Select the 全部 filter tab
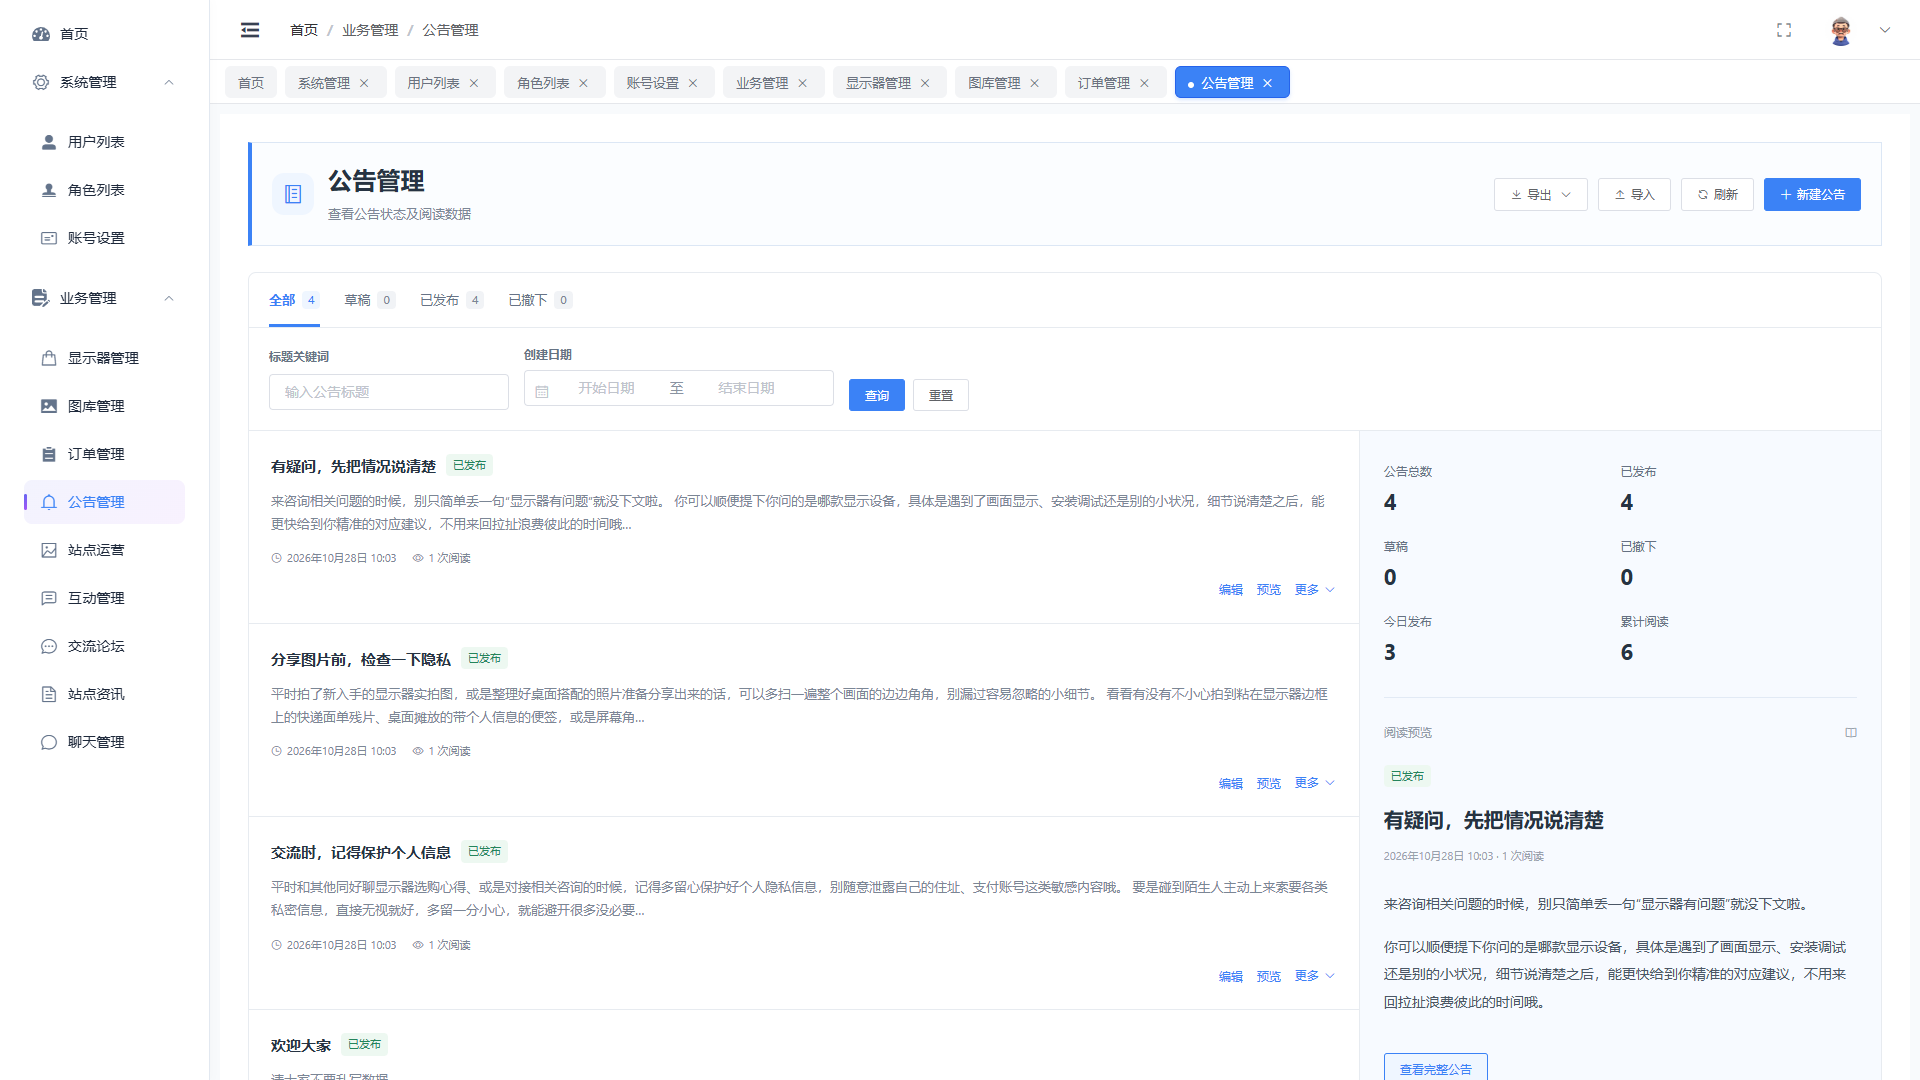The image size is (1920, 1080). click(294, 300)
